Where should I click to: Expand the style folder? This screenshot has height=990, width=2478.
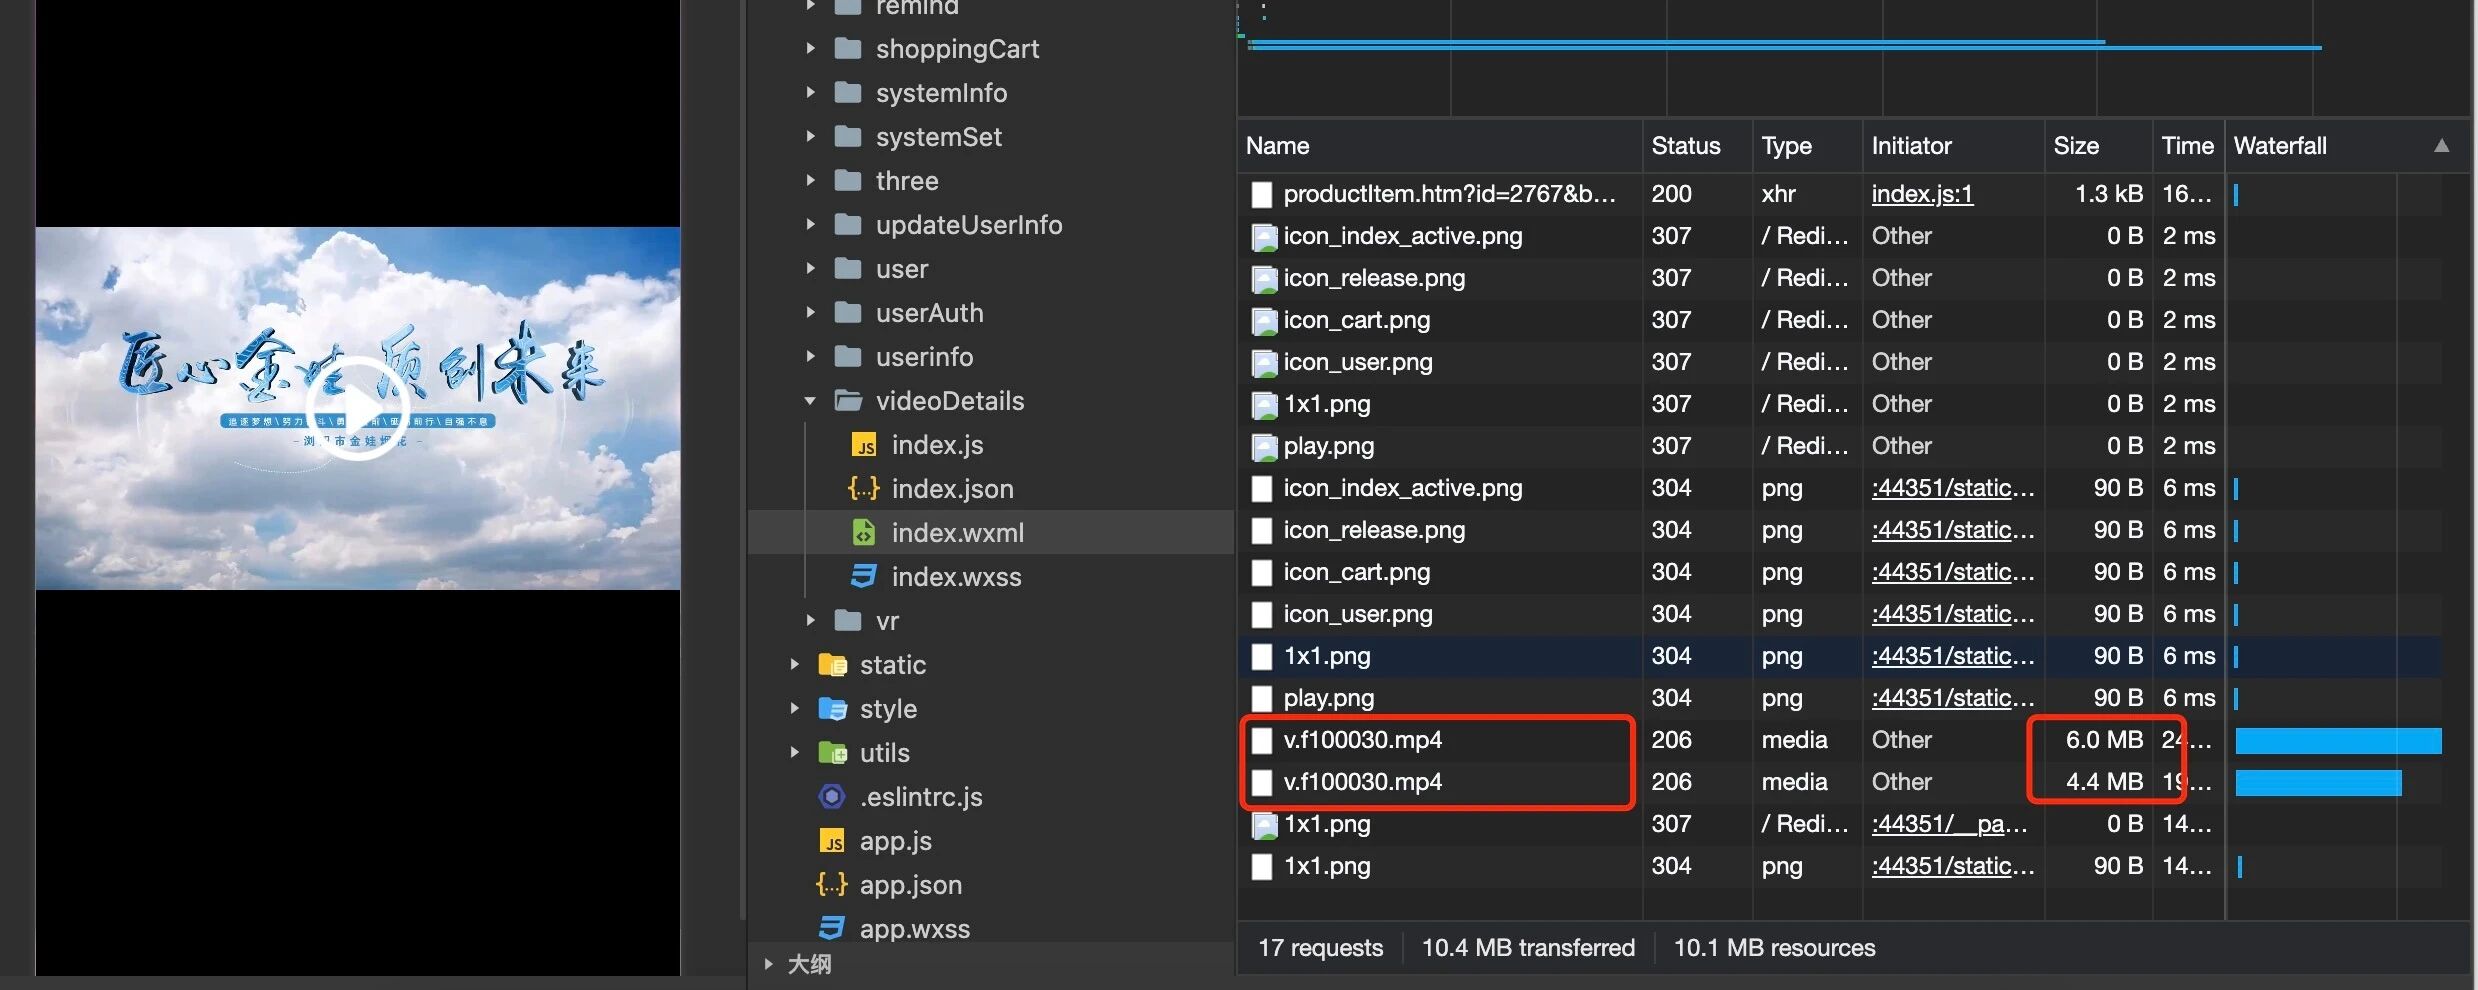(x=795, y=708)
